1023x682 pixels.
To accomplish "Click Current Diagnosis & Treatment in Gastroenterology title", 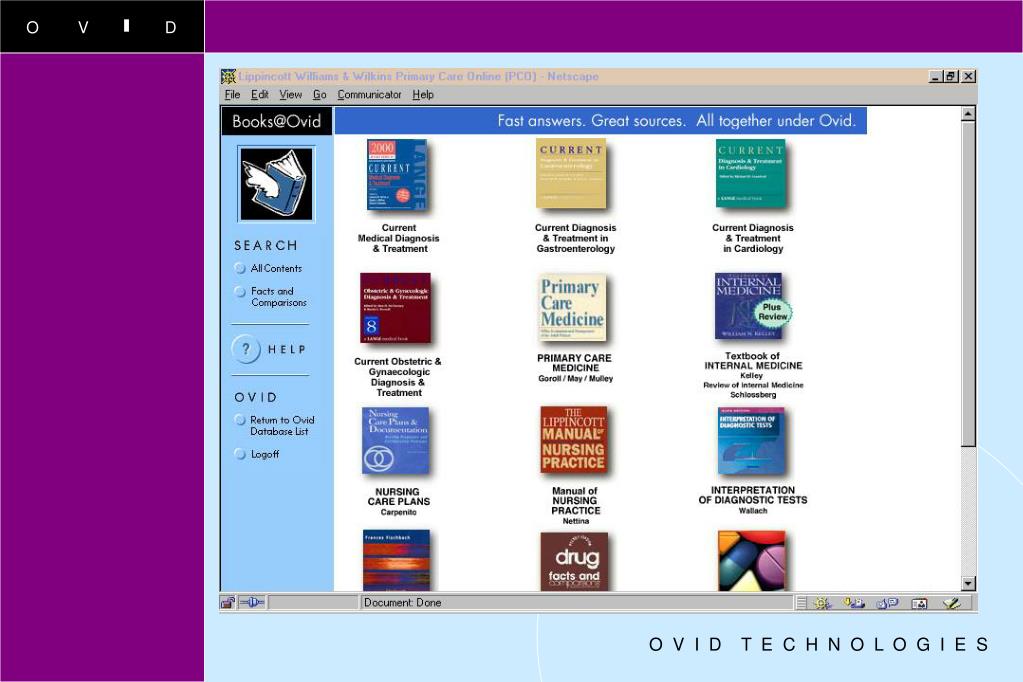I will pyautogui.click(x=575, y=238).
